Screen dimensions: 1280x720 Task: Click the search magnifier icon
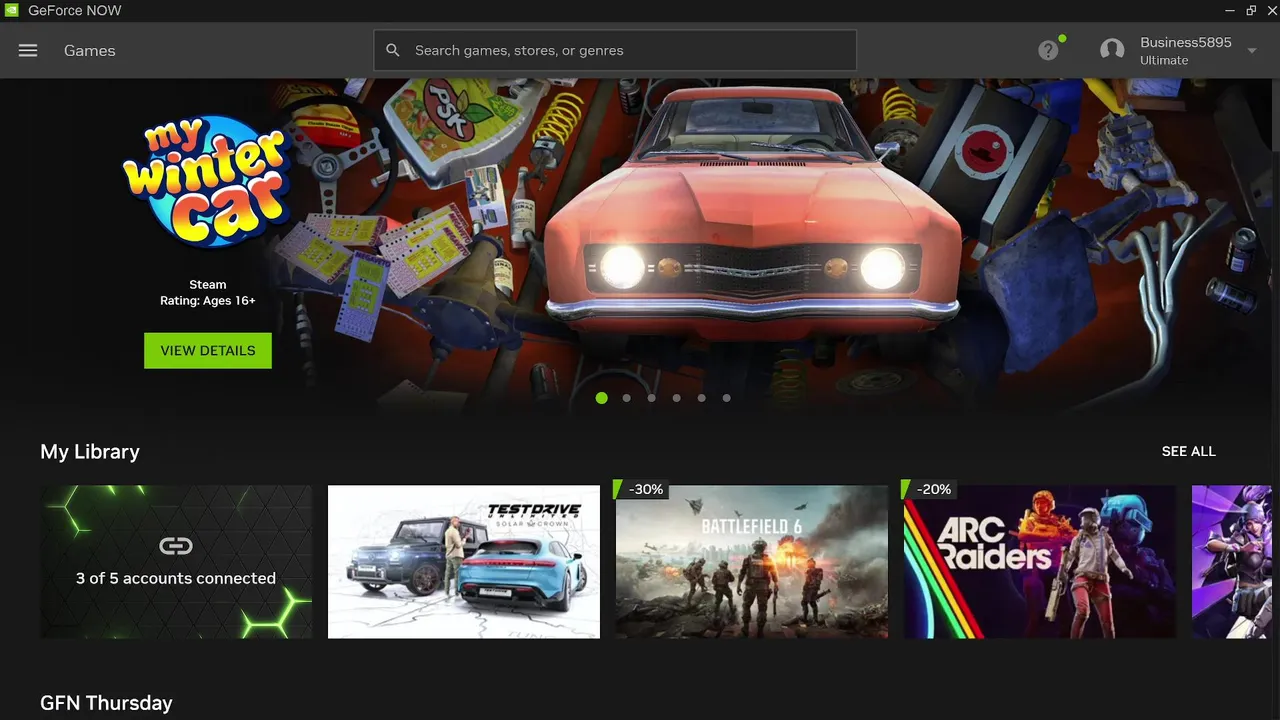[393, 50]
